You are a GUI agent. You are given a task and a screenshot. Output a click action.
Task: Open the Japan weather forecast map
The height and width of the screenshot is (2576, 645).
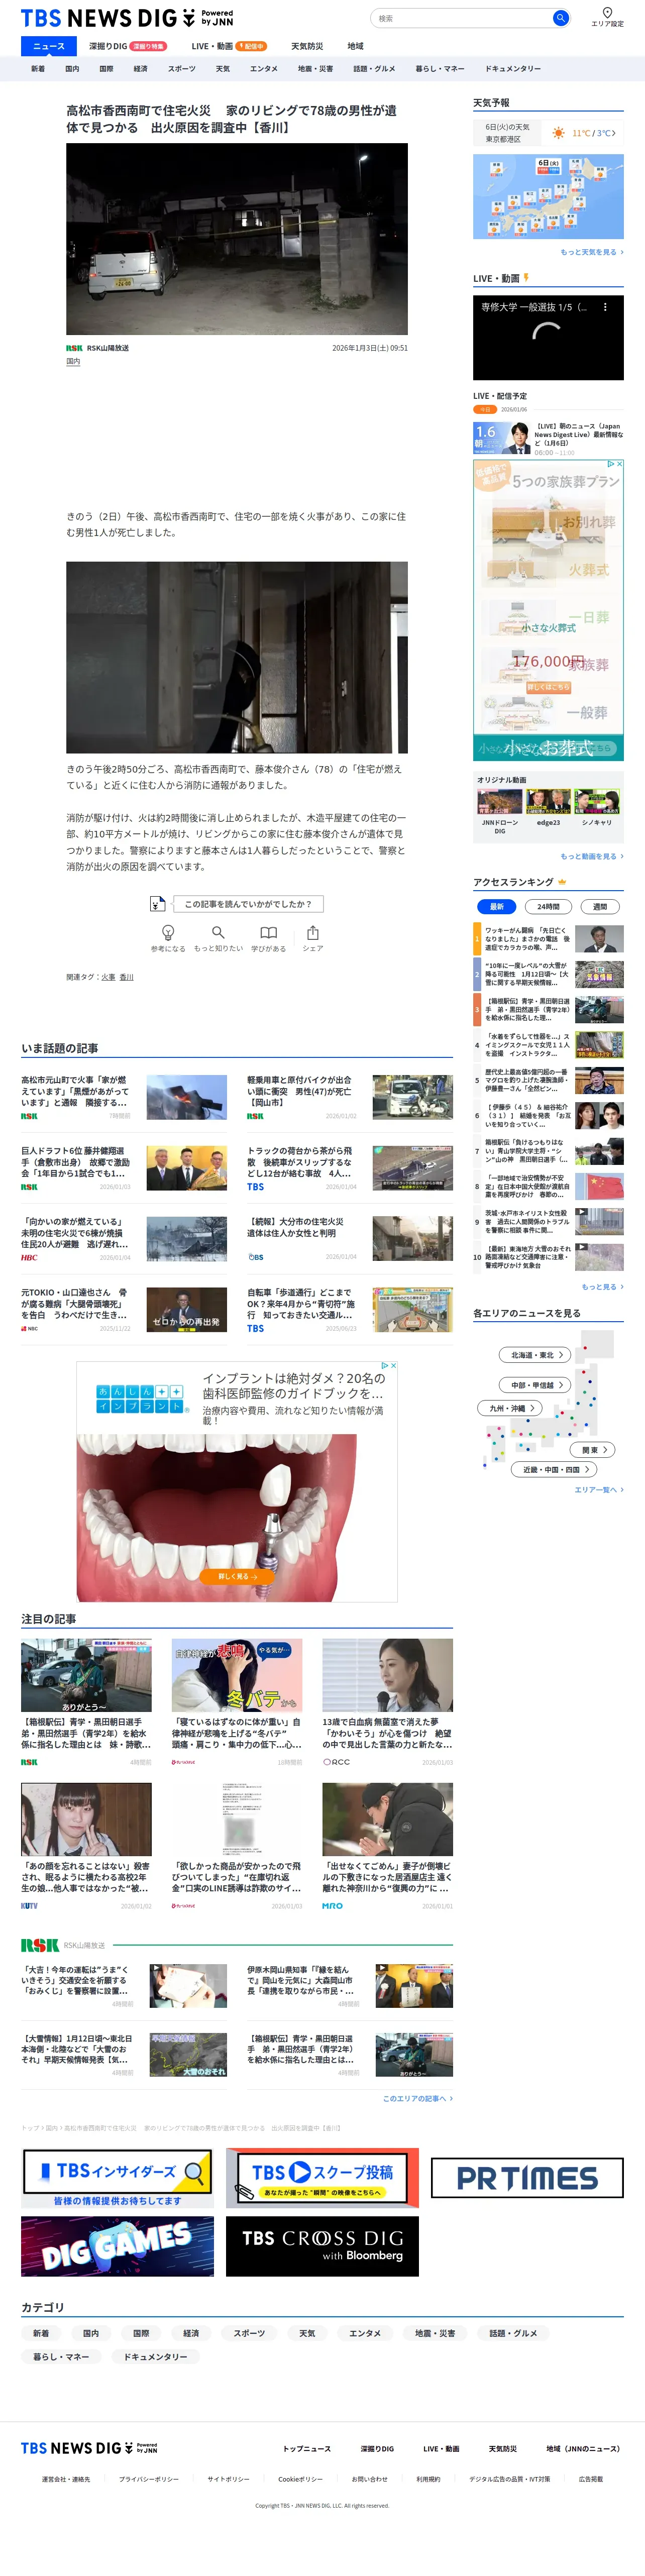click(548, 197)
